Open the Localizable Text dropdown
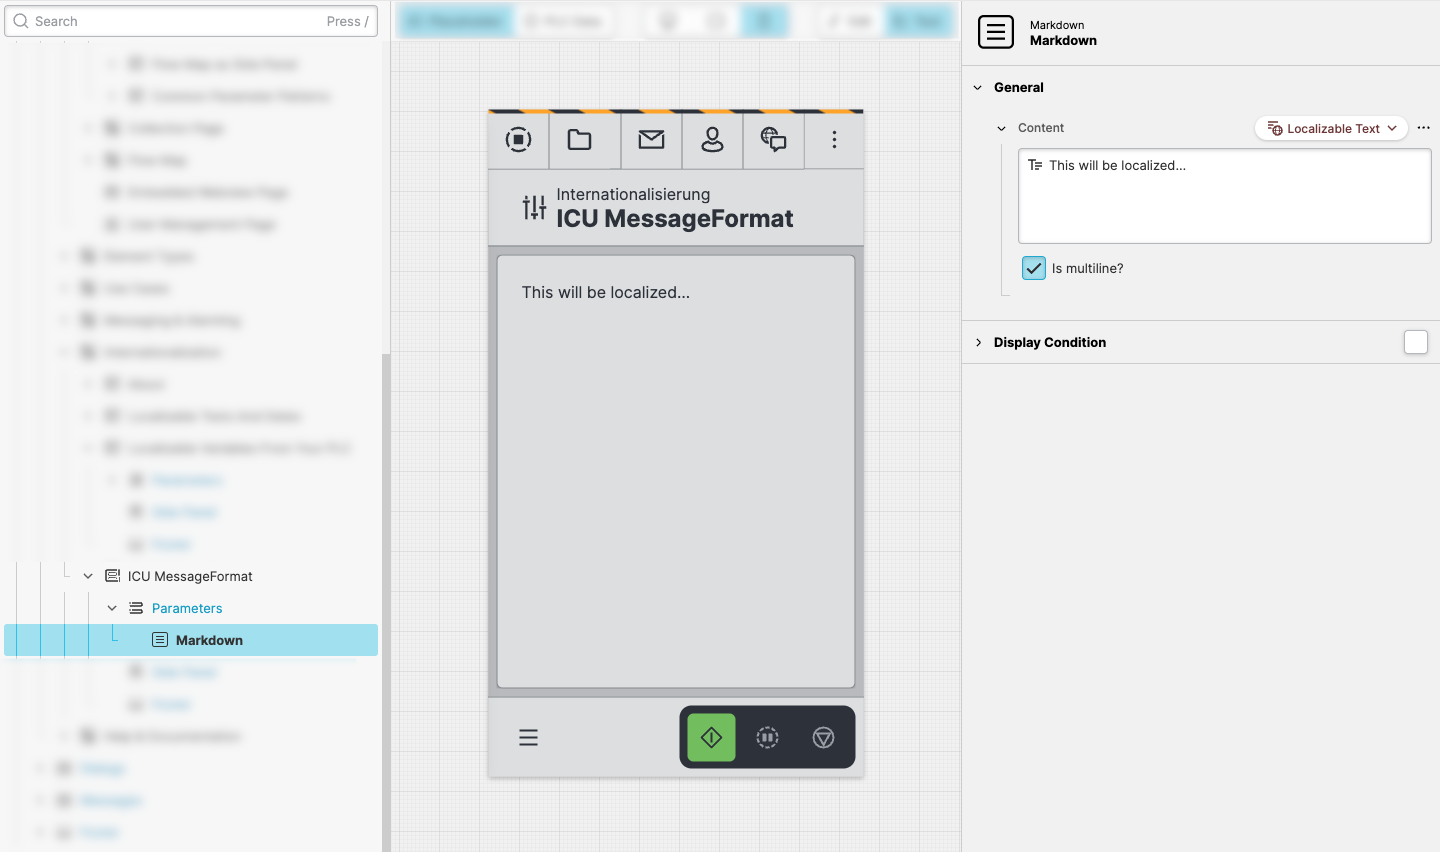The height and width of the screenshot is (852, 1440). tap(1331, 128)
